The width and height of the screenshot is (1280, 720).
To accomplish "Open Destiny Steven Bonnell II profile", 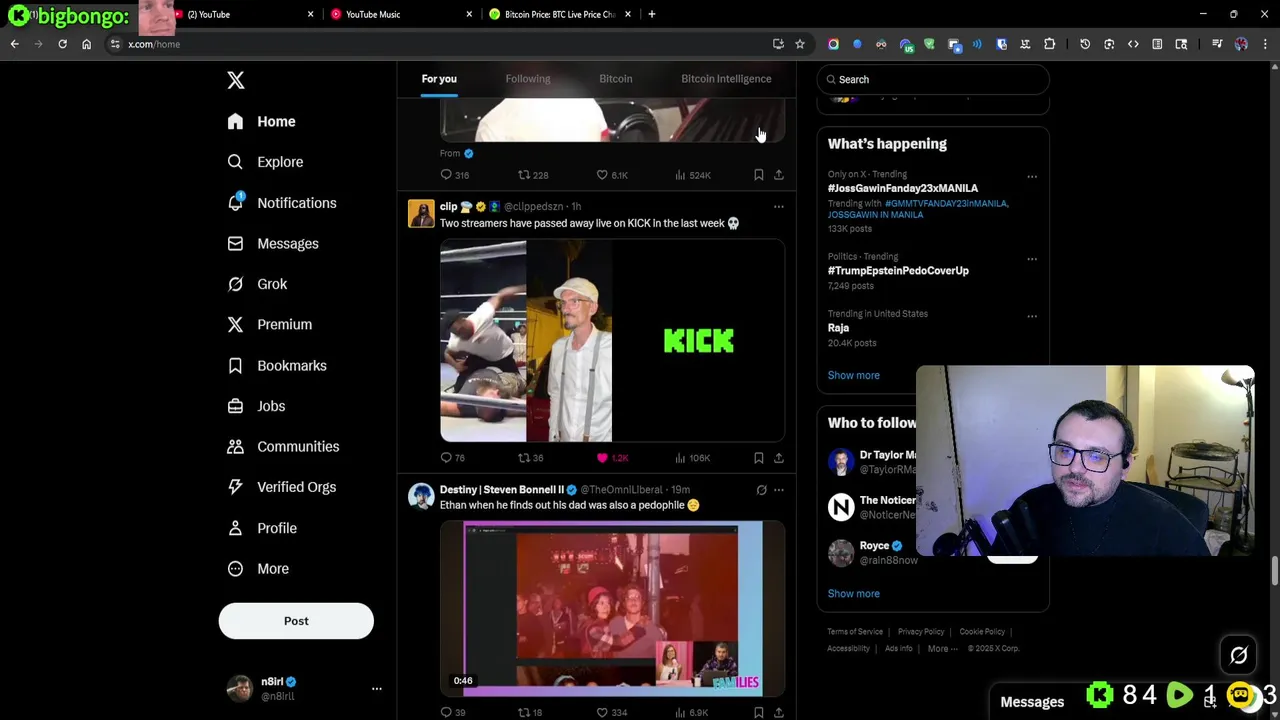I will (x=502, y=490).
